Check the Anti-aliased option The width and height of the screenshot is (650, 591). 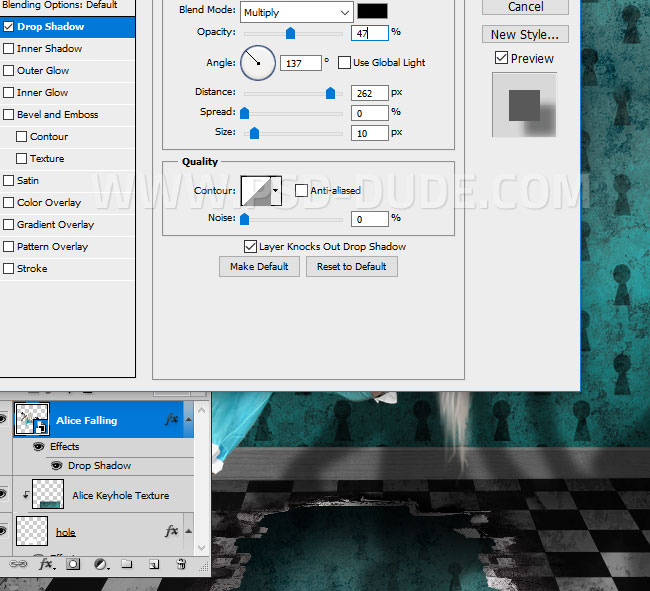(301, 190)
